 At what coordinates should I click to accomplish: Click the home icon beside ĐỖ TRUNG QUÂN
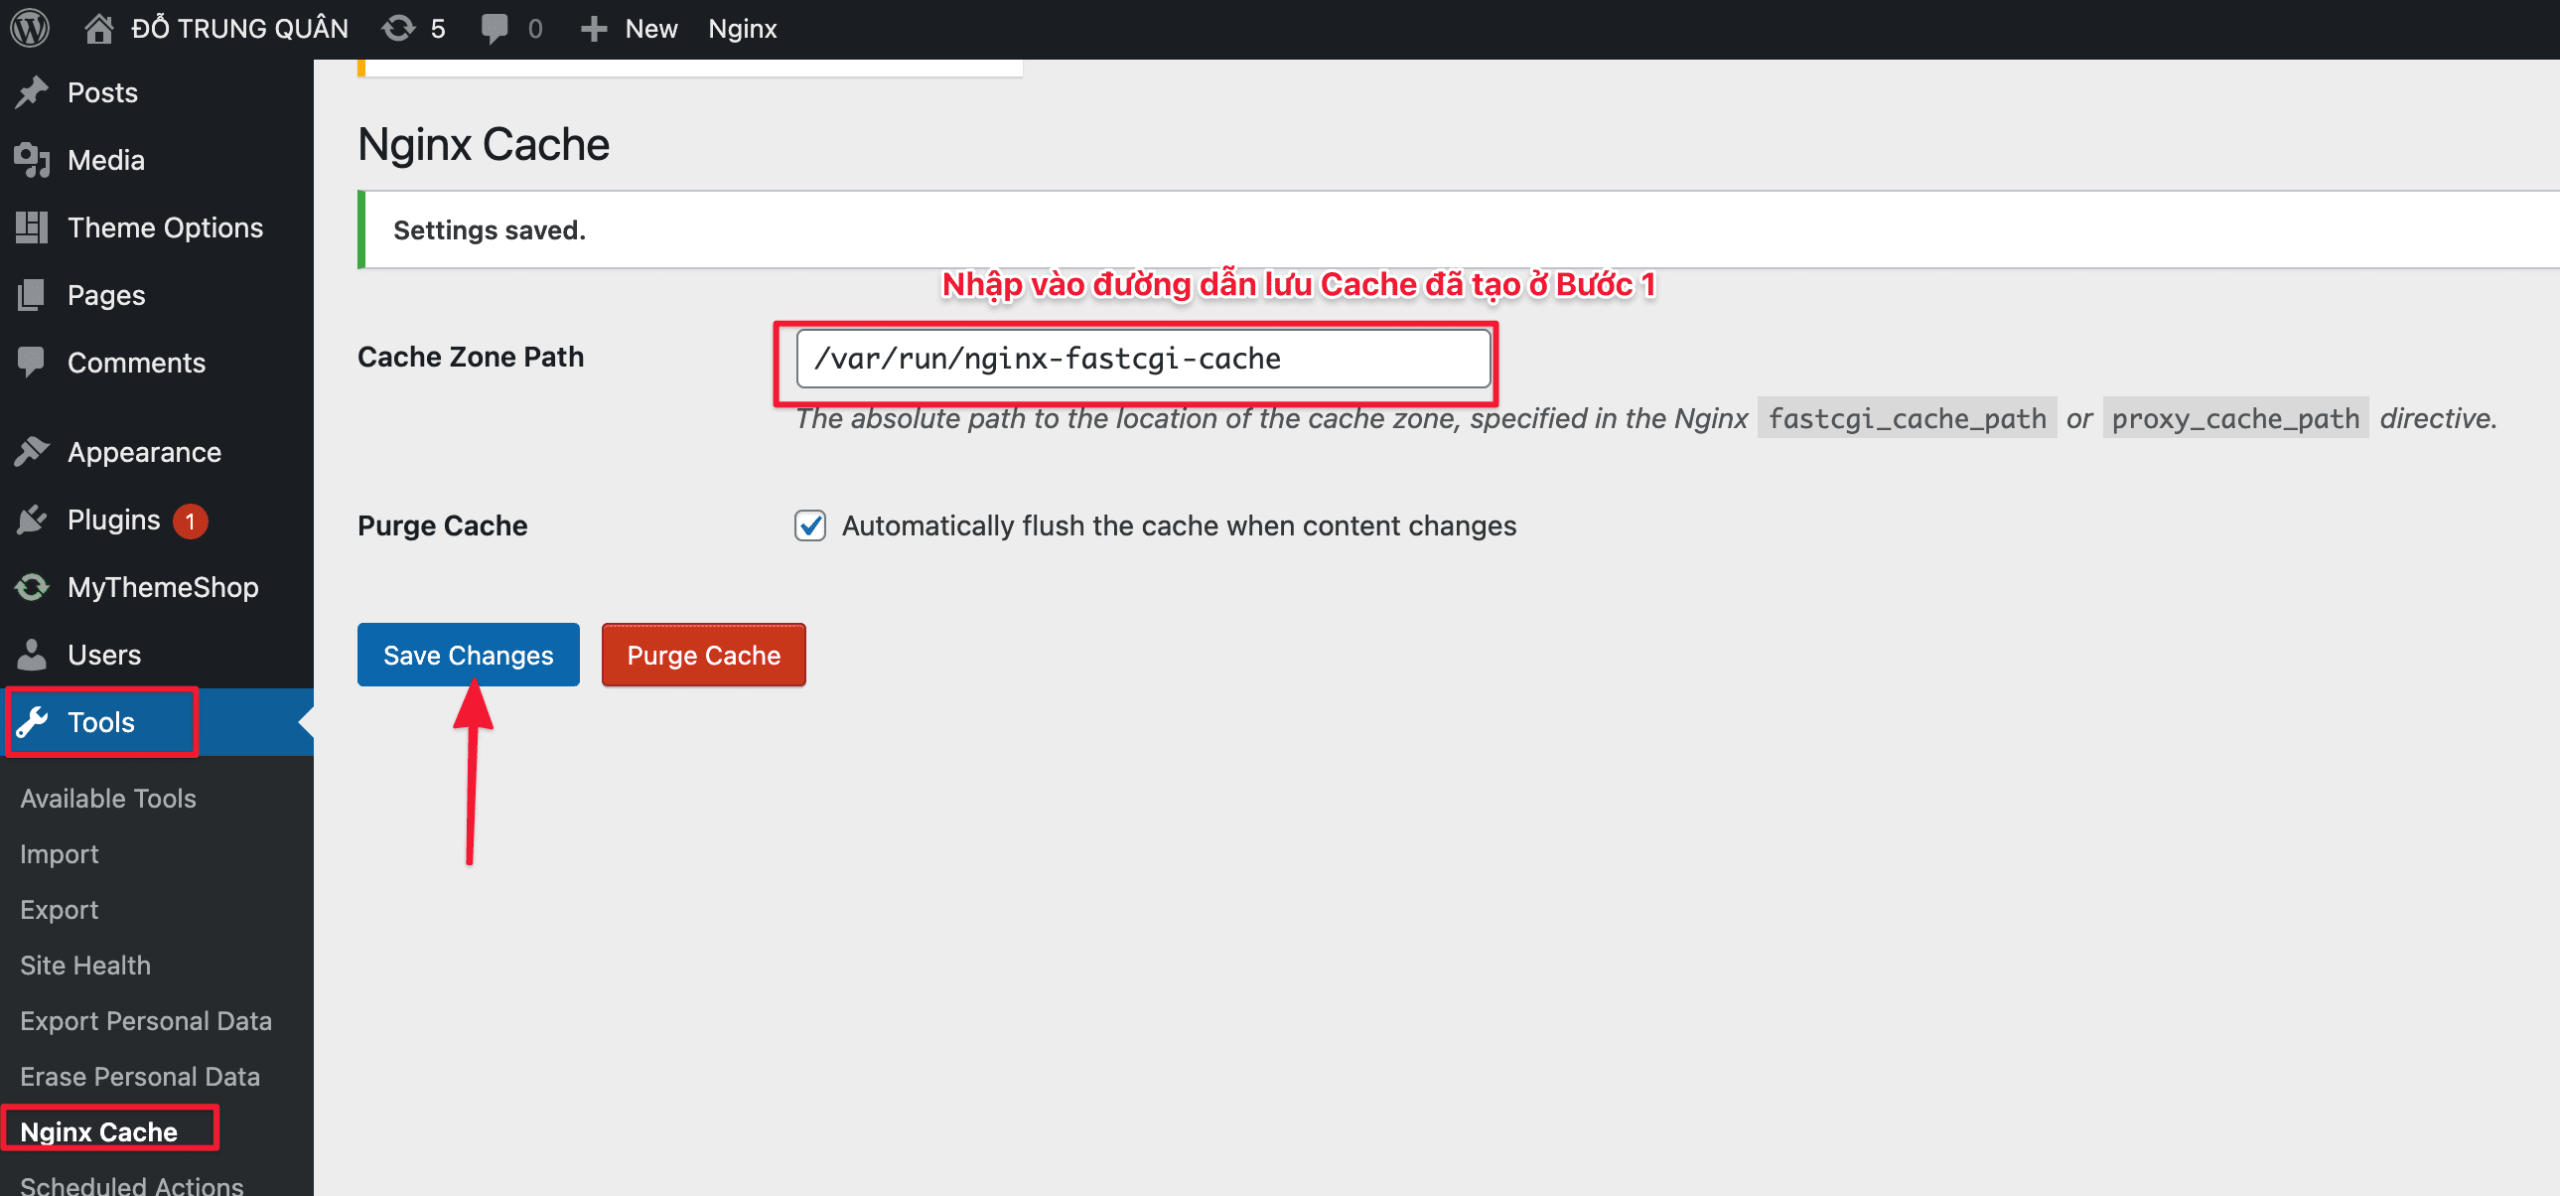click(x=97, y=28)
